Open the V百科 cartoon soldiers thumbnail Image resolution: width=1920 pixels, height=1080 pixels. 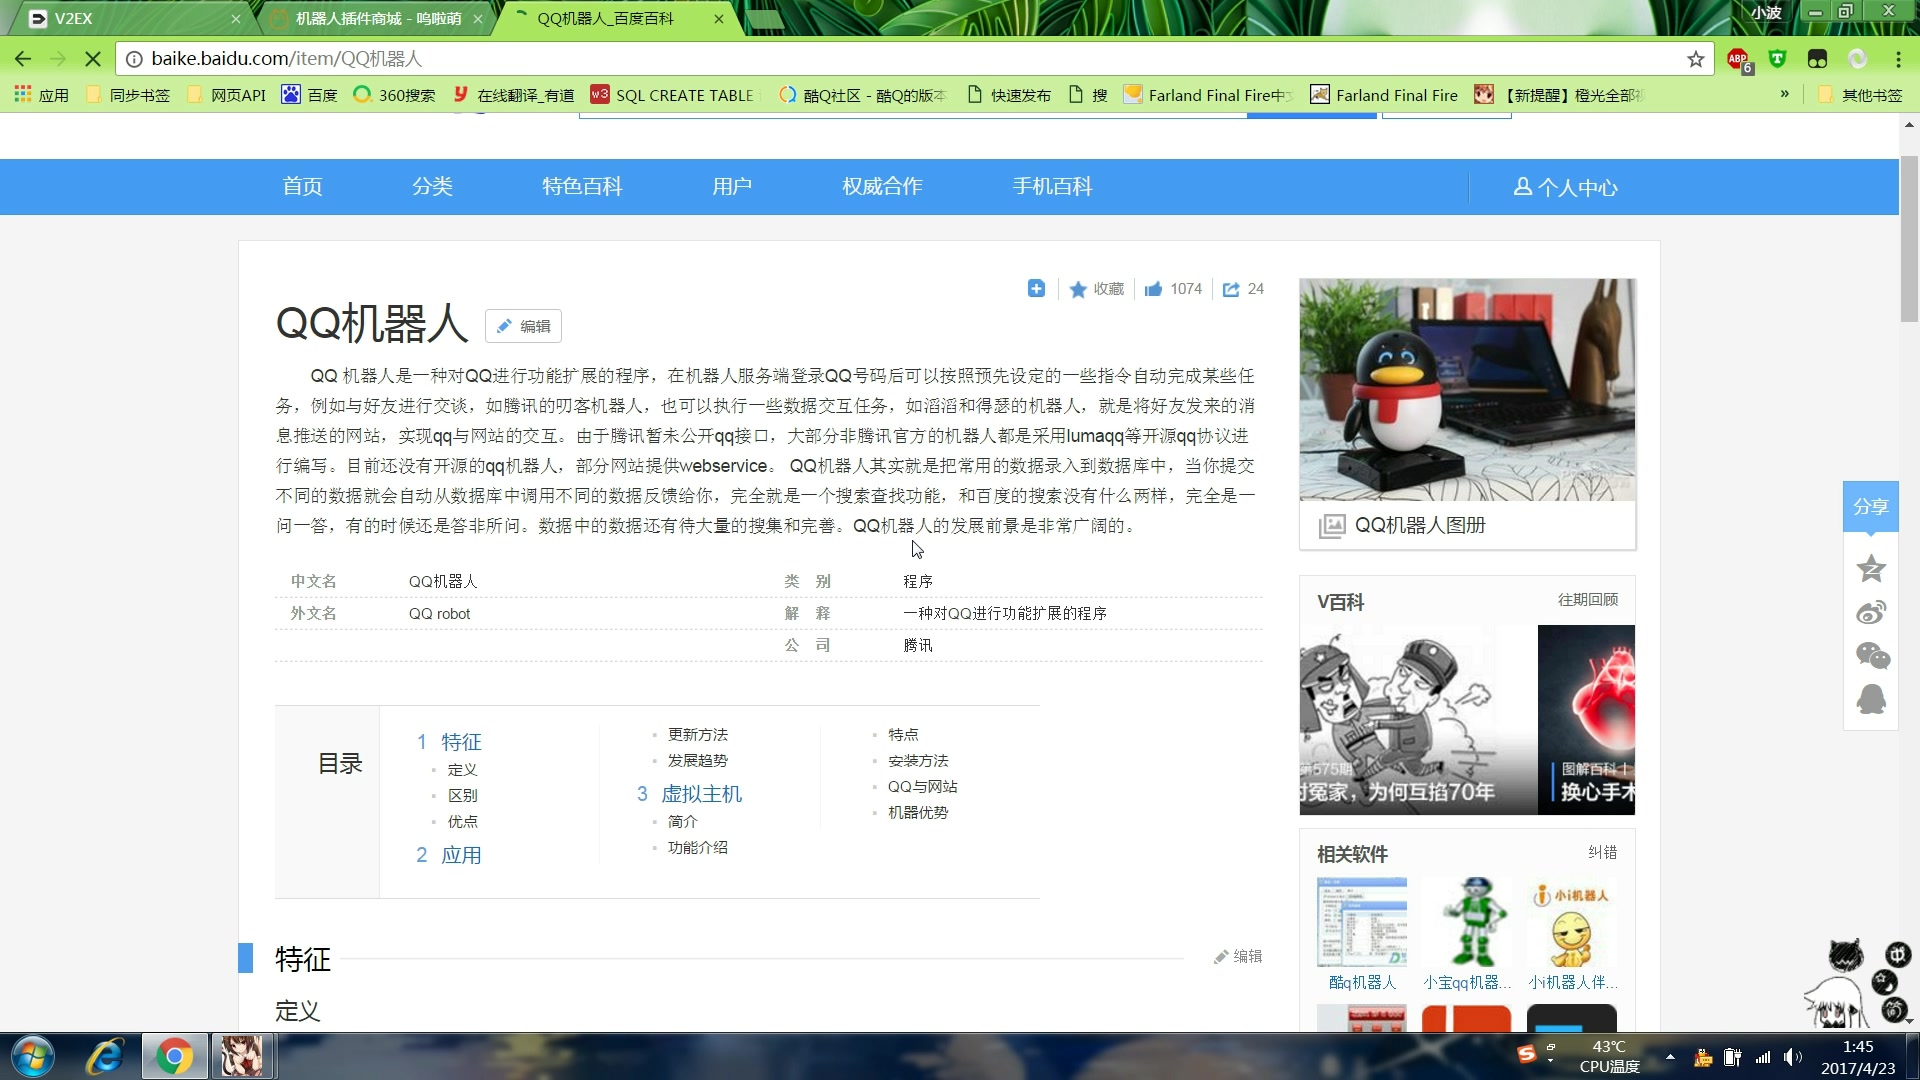click(1417, 720)
